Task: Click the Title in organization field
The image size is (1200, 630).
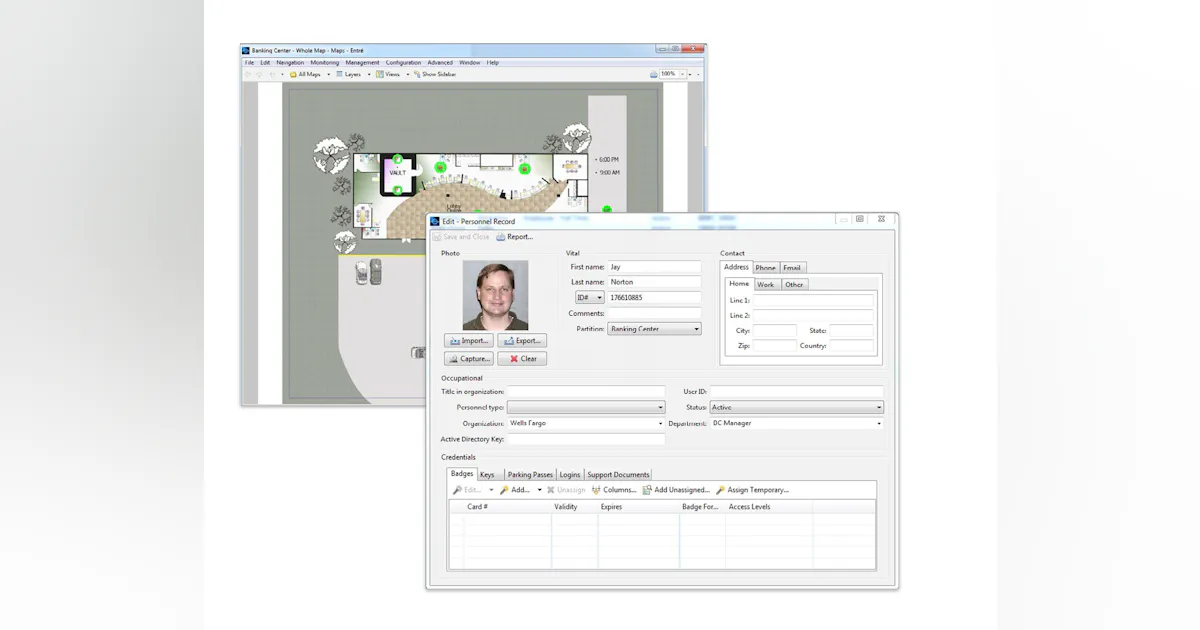Action: [586, 392]
